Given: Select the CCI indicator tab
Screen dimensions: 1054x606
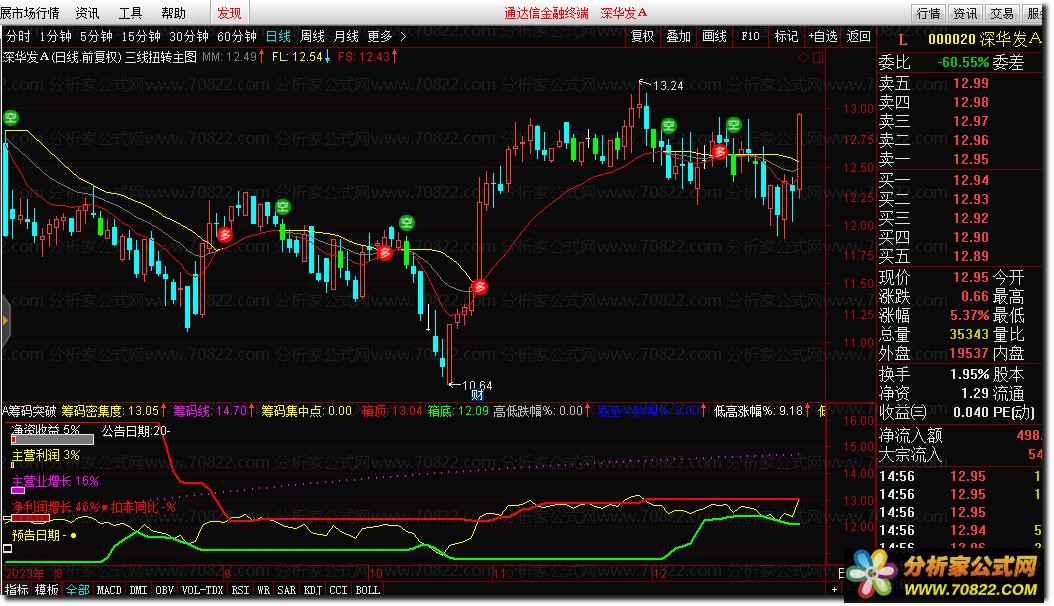Looking at the screenshot, I should coord(338,590).
